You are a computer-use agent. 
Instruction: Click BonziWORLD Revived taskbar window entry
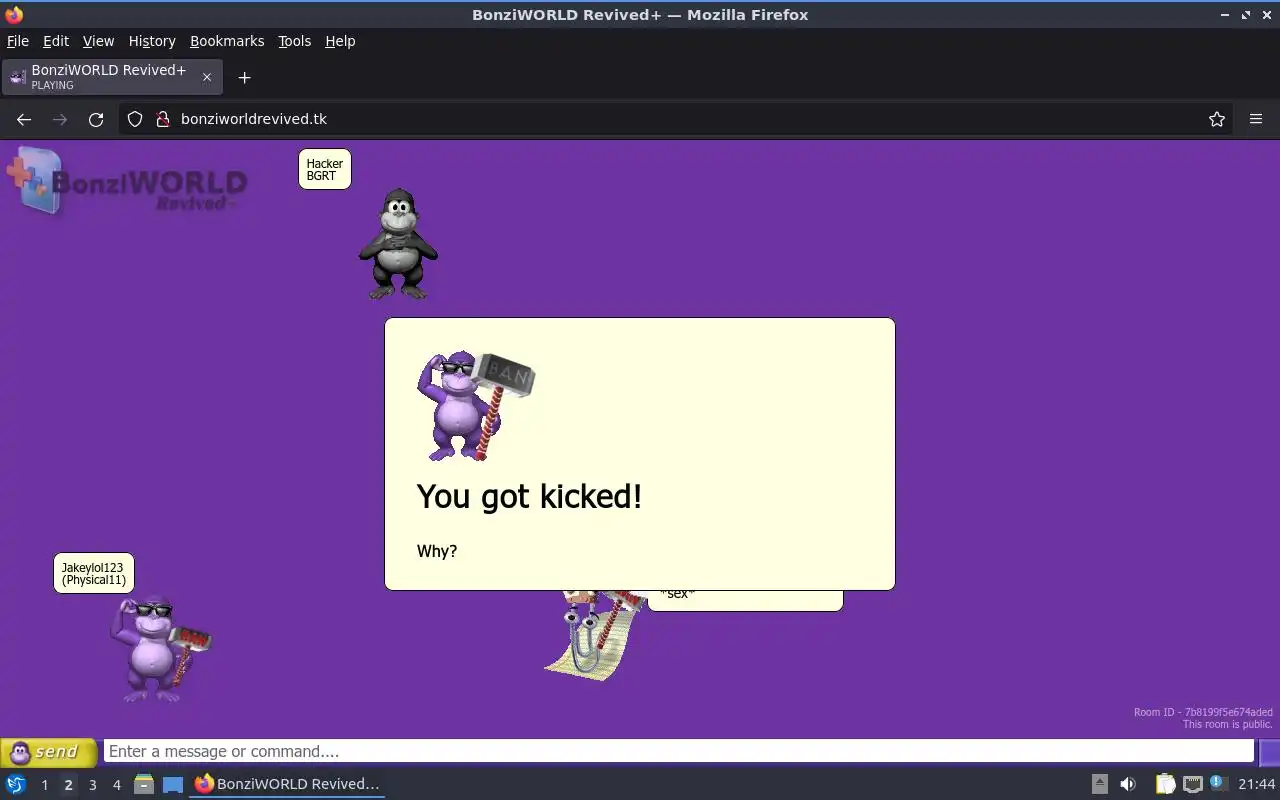pos(288,784)
